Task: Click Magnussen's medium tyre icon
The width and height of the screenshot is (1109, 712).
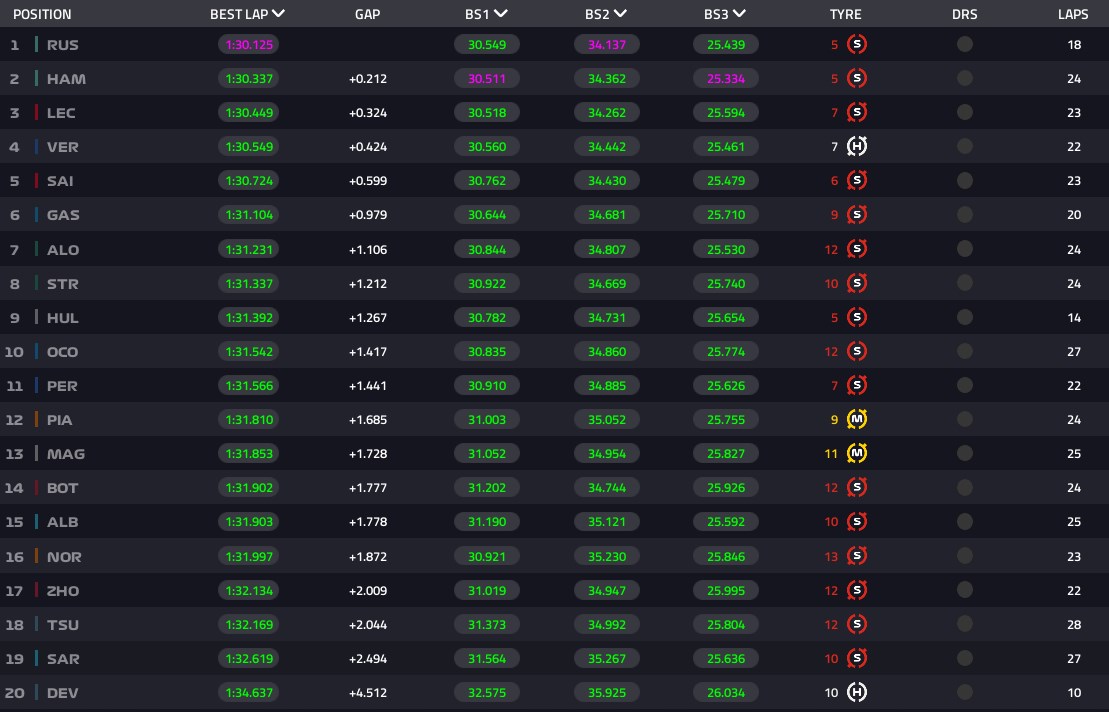Action: point(857,453)
